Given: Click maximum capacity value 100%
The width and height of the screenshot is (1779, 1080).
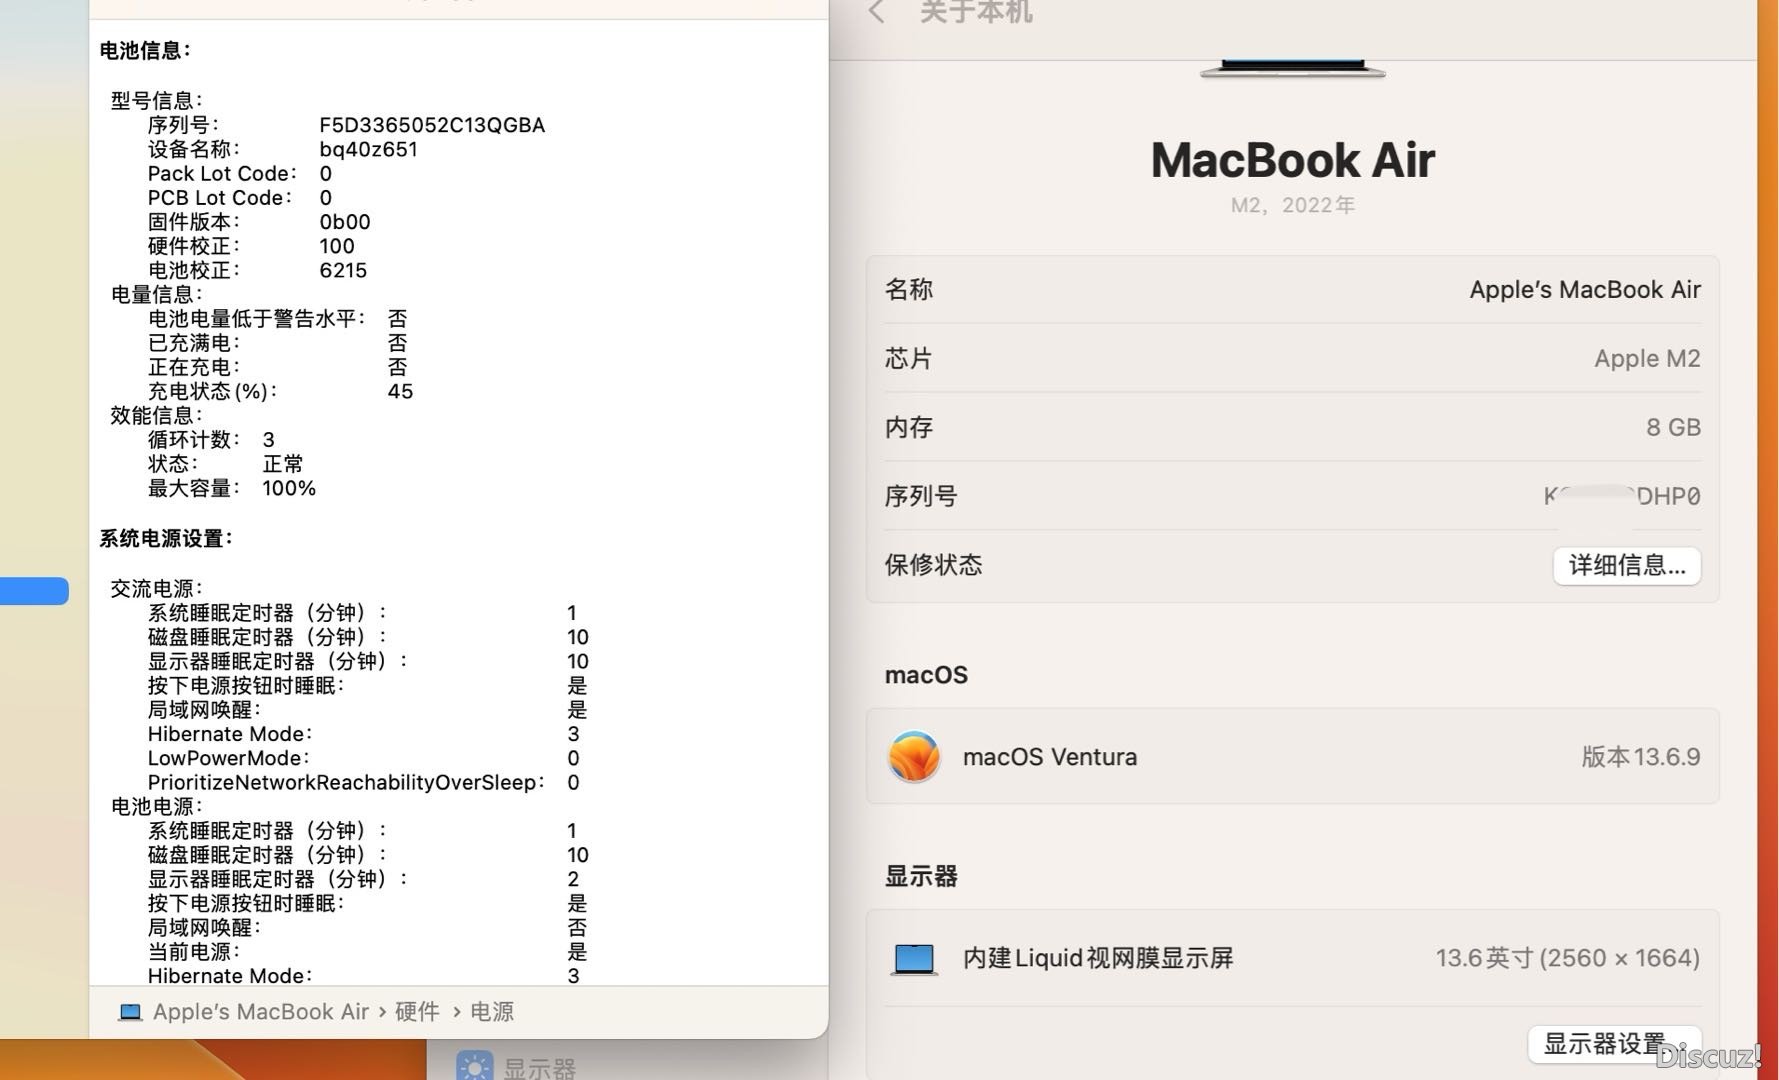Looking at the screenshot, I should point(289,488).
